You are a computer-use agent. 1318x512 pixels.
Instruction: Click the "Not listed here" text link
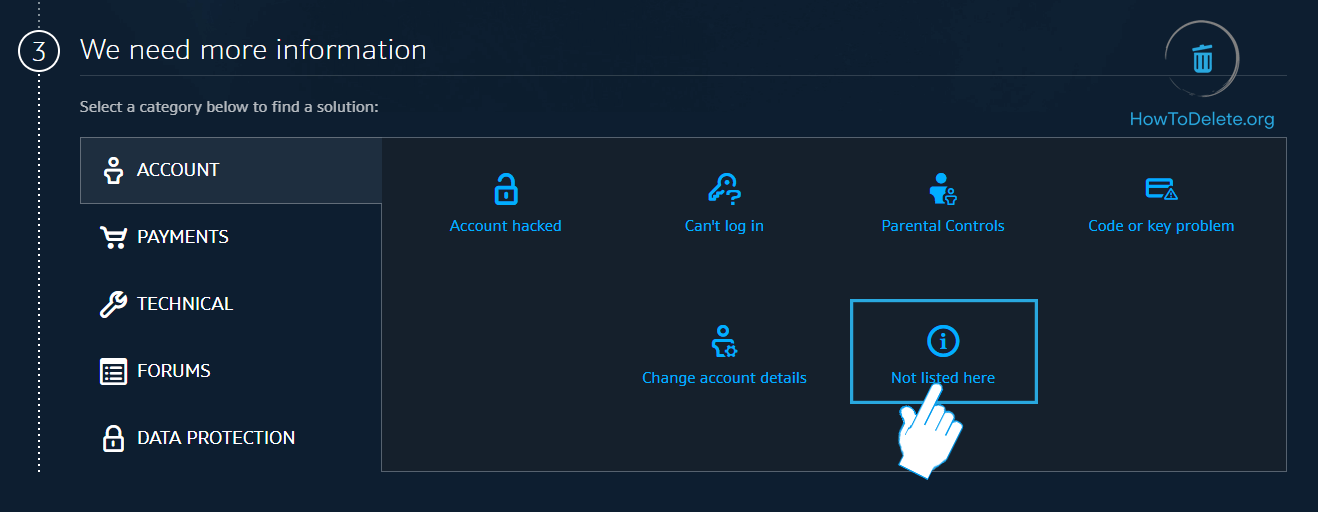pos(943,378)
